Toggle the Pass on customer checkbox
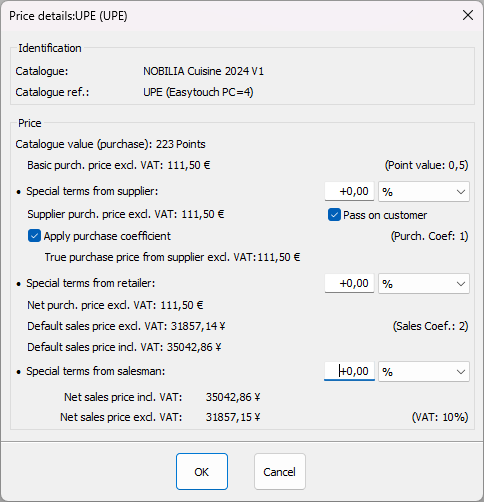 [x=334, y=215]
